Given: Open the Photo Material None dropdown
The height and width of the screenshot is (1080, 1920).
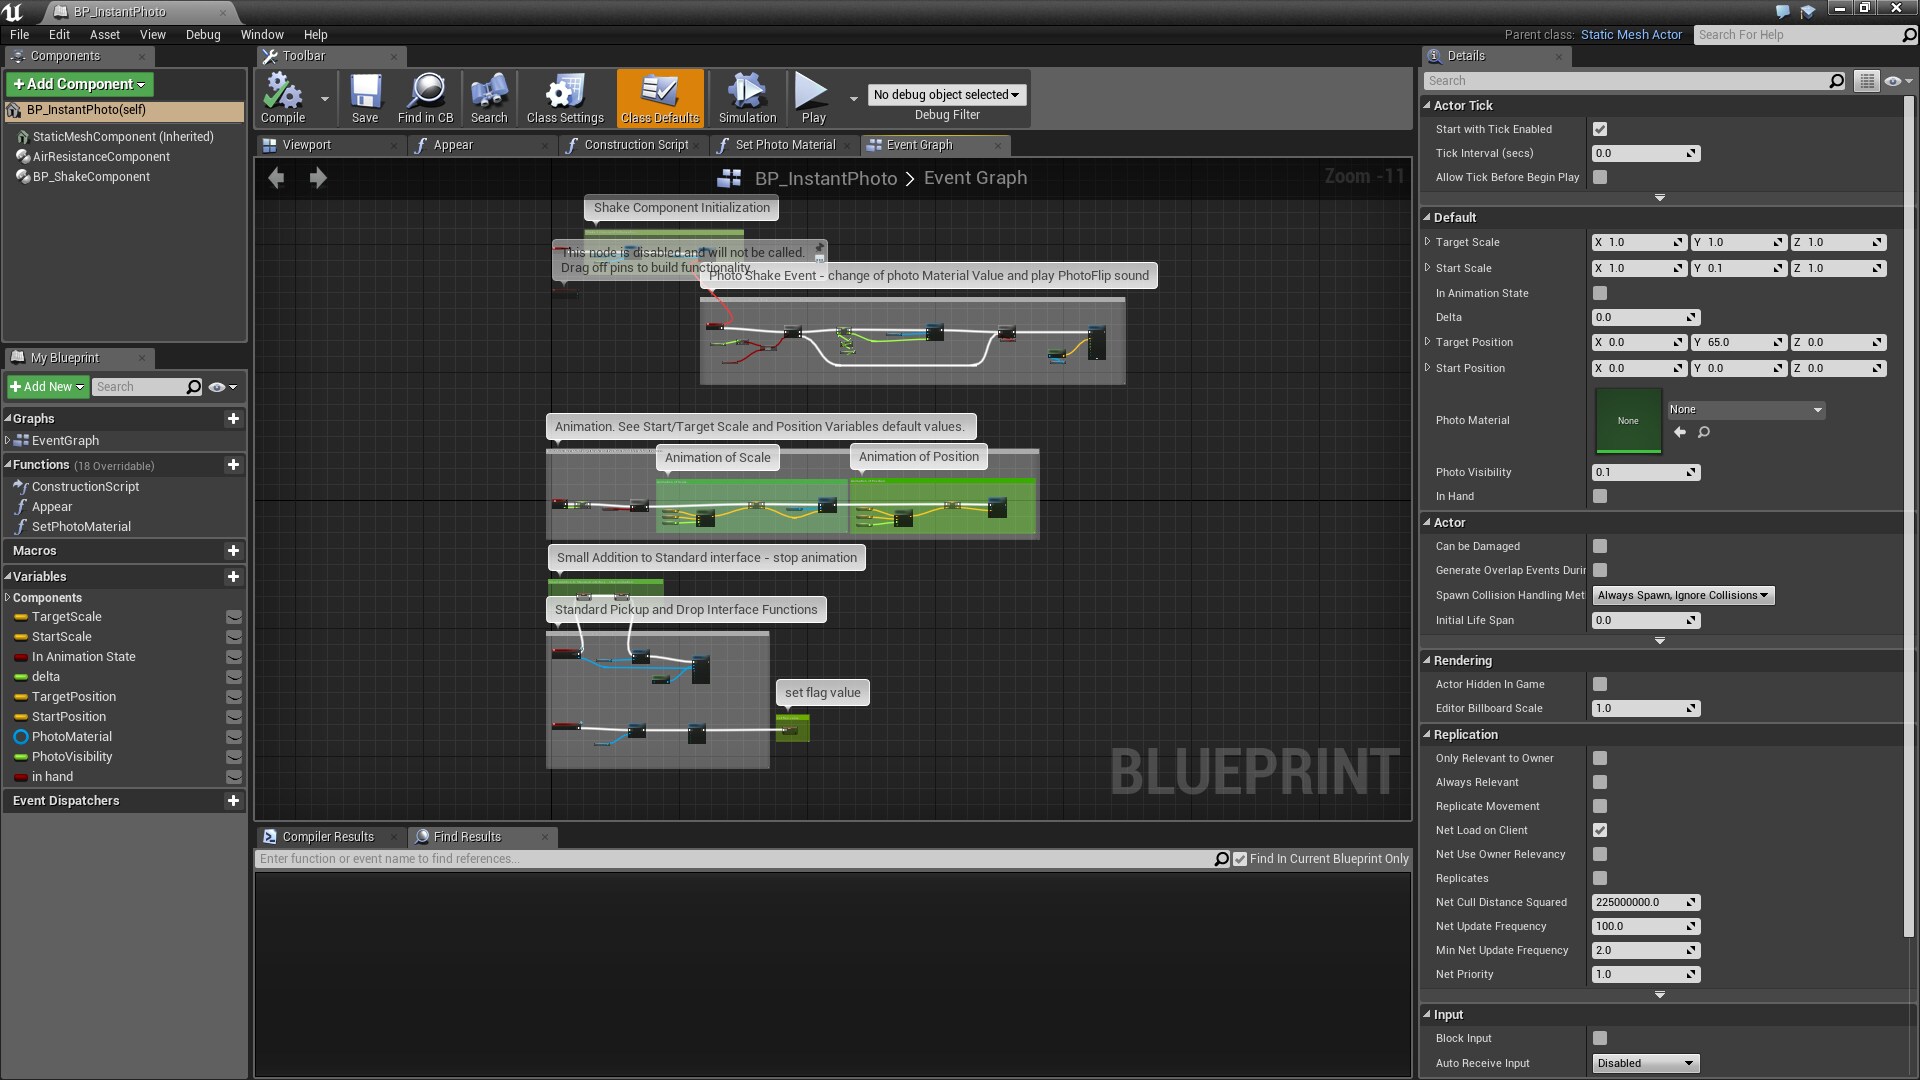Looking at the screenshot, I should [x=1745, y=409].
